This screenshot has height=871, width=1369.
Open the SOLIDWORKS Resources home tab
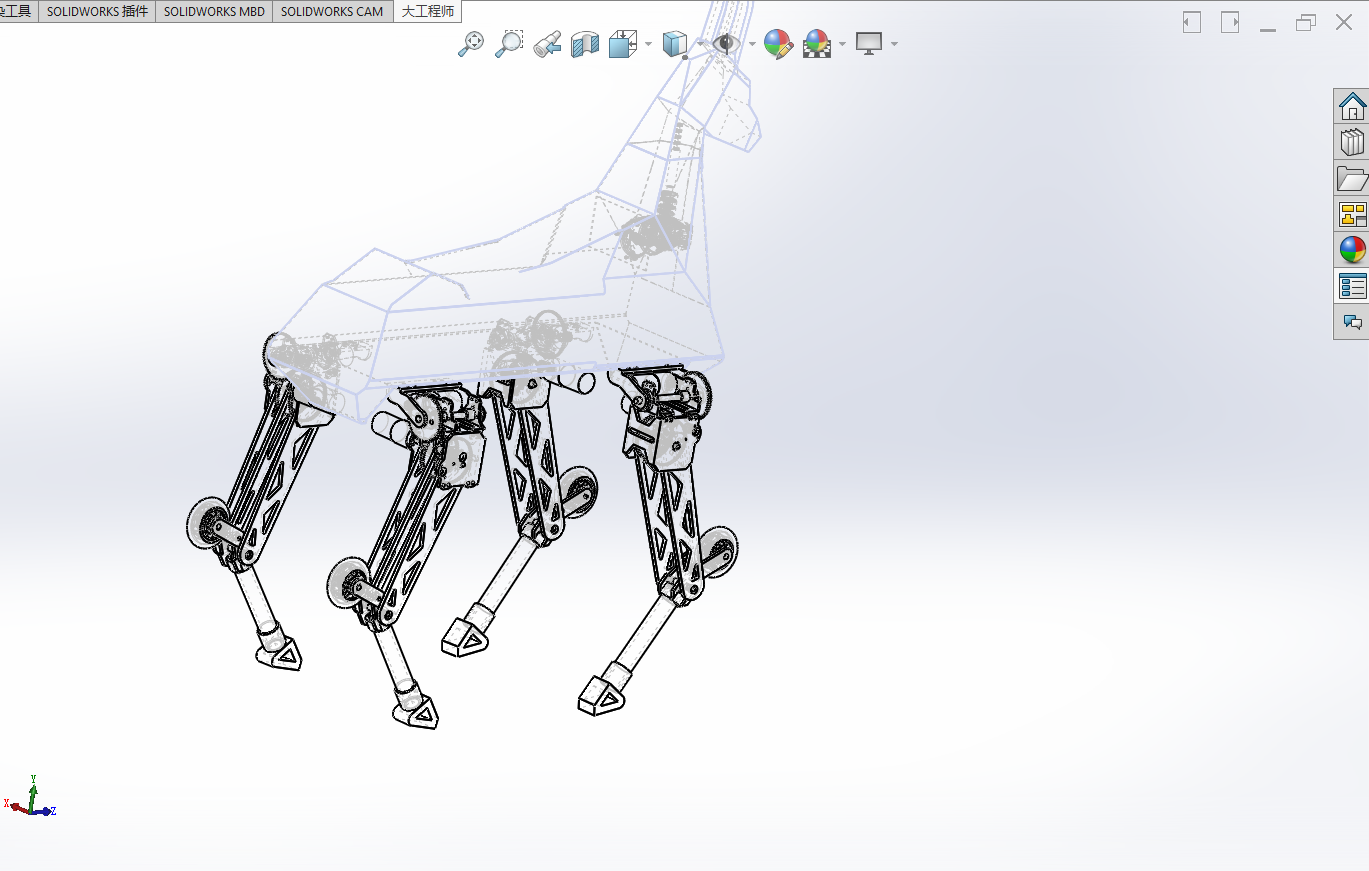(1352, 106)
